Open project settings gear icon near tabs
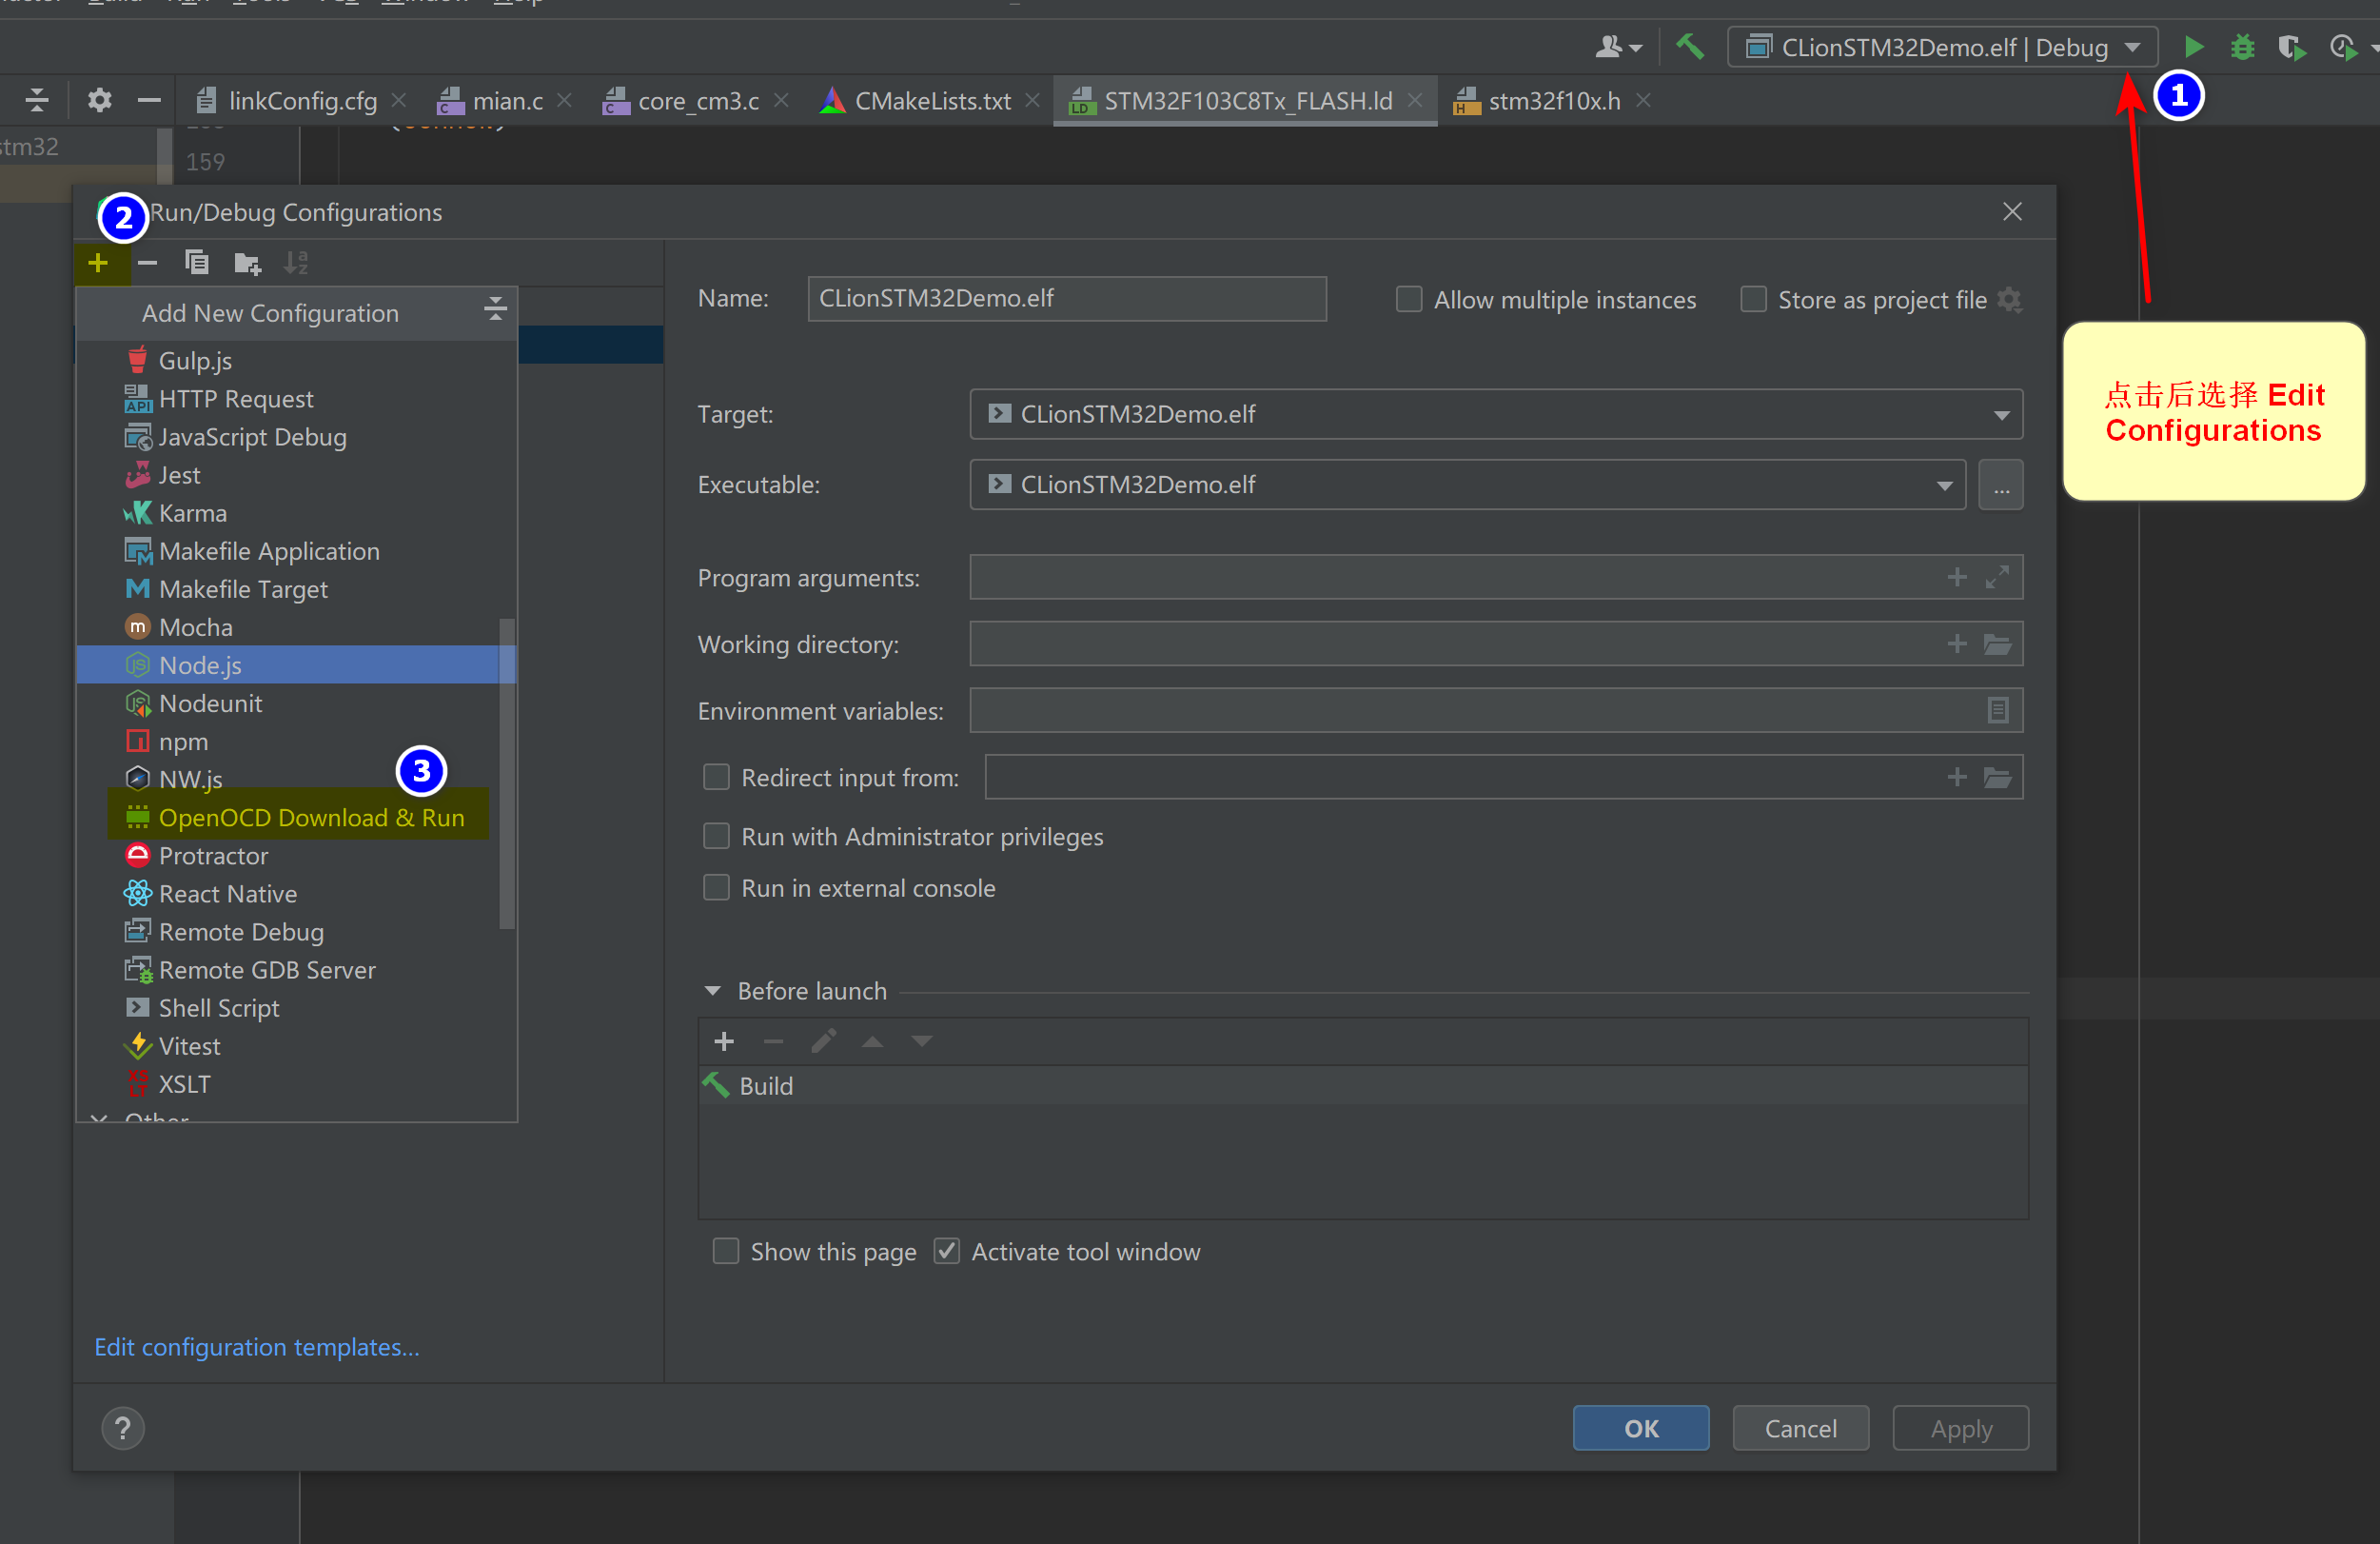Screen dimensions: 2380x1544 pyautogui.click(x=99, y=100)
